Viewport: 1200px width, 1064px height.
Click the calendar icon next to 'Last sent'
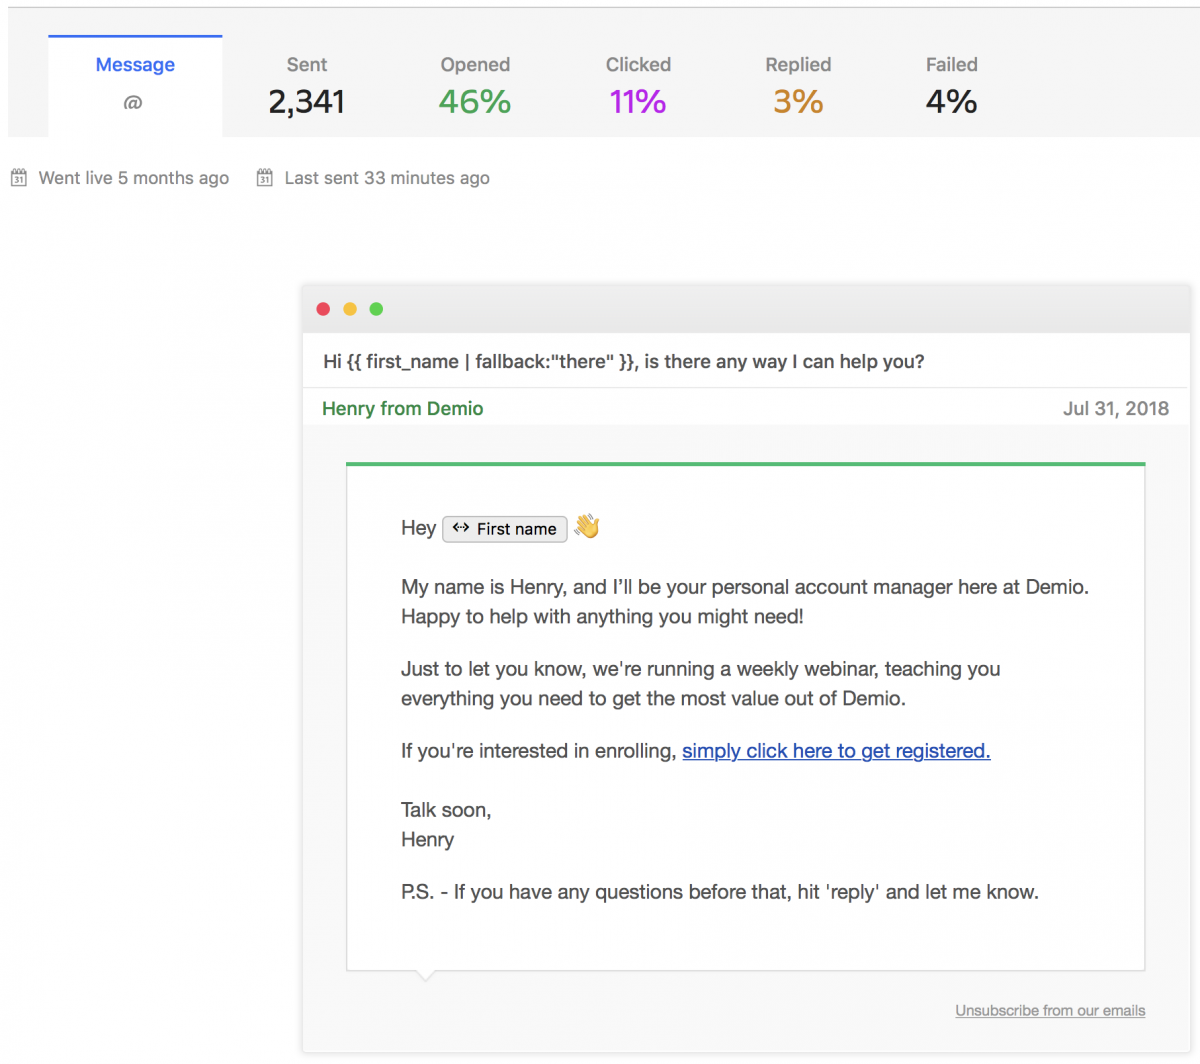click(264, 177)
